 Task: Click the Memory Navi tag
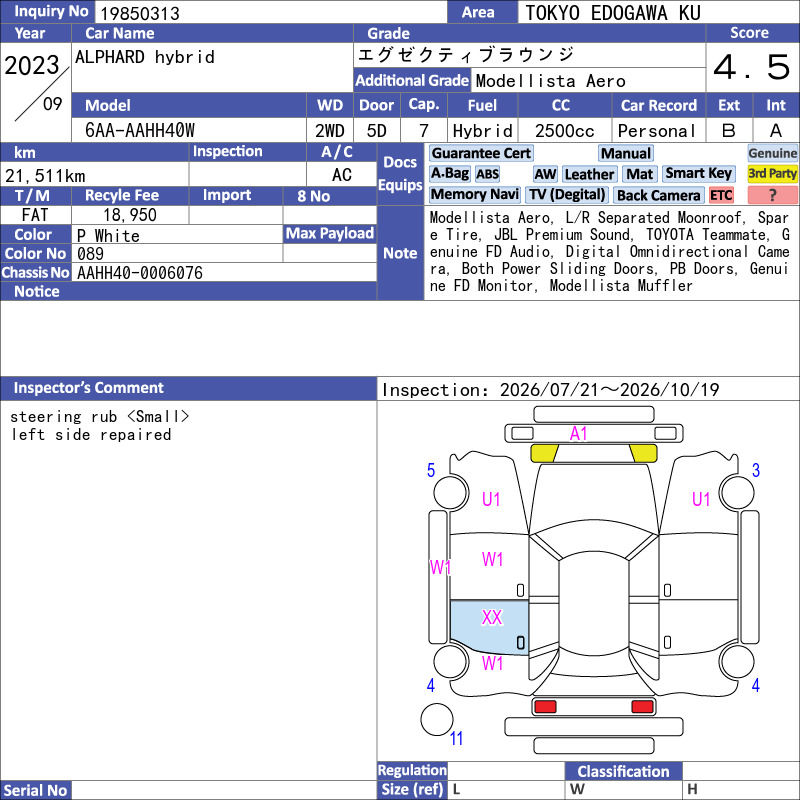click(474, 194)
